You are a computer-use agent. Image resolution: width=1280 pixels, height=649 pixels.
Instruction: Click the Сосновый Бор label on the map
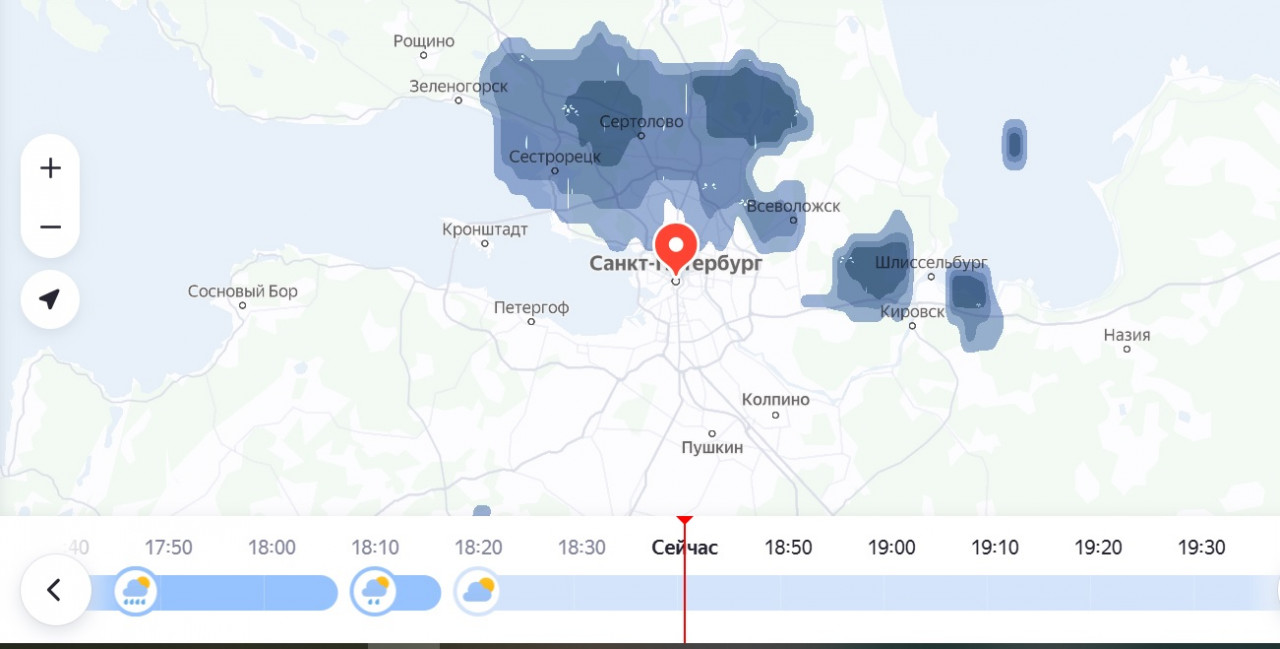pos(243,291)
